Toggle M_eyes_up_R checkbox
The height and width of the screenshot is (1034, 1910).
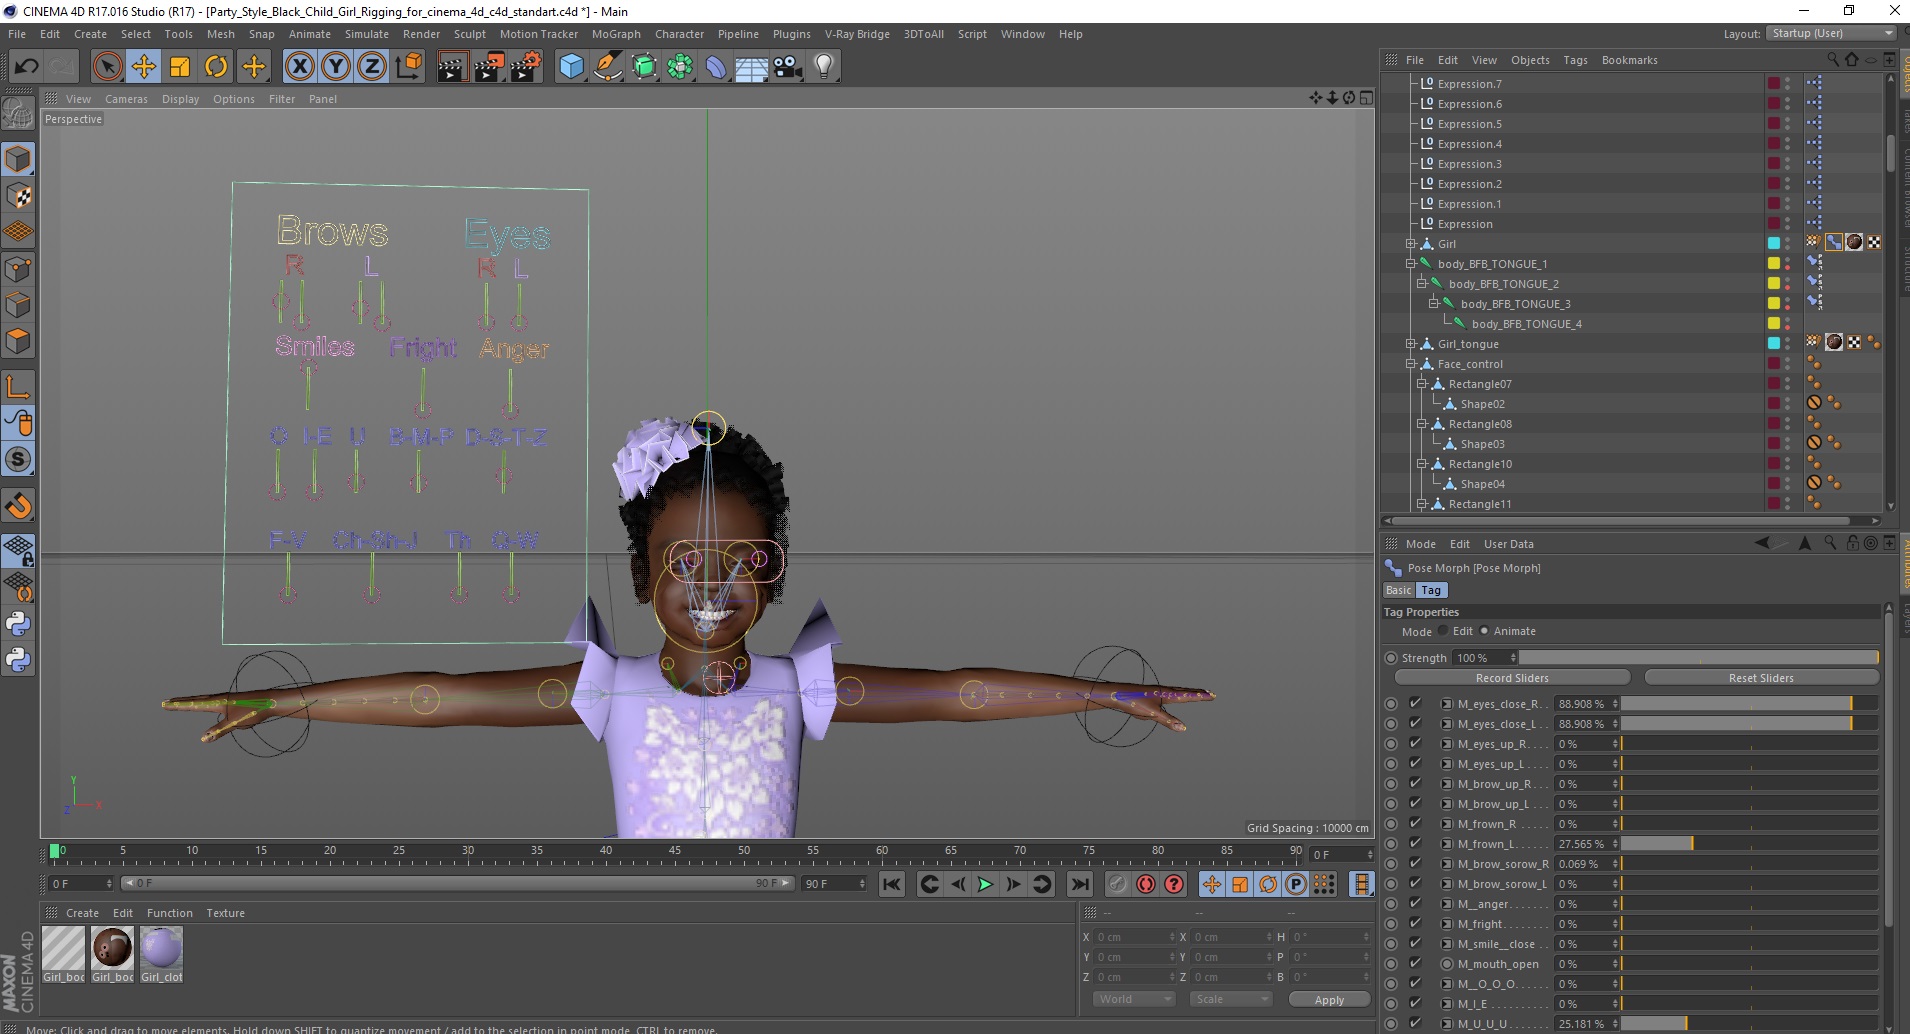click(1415, 743)
